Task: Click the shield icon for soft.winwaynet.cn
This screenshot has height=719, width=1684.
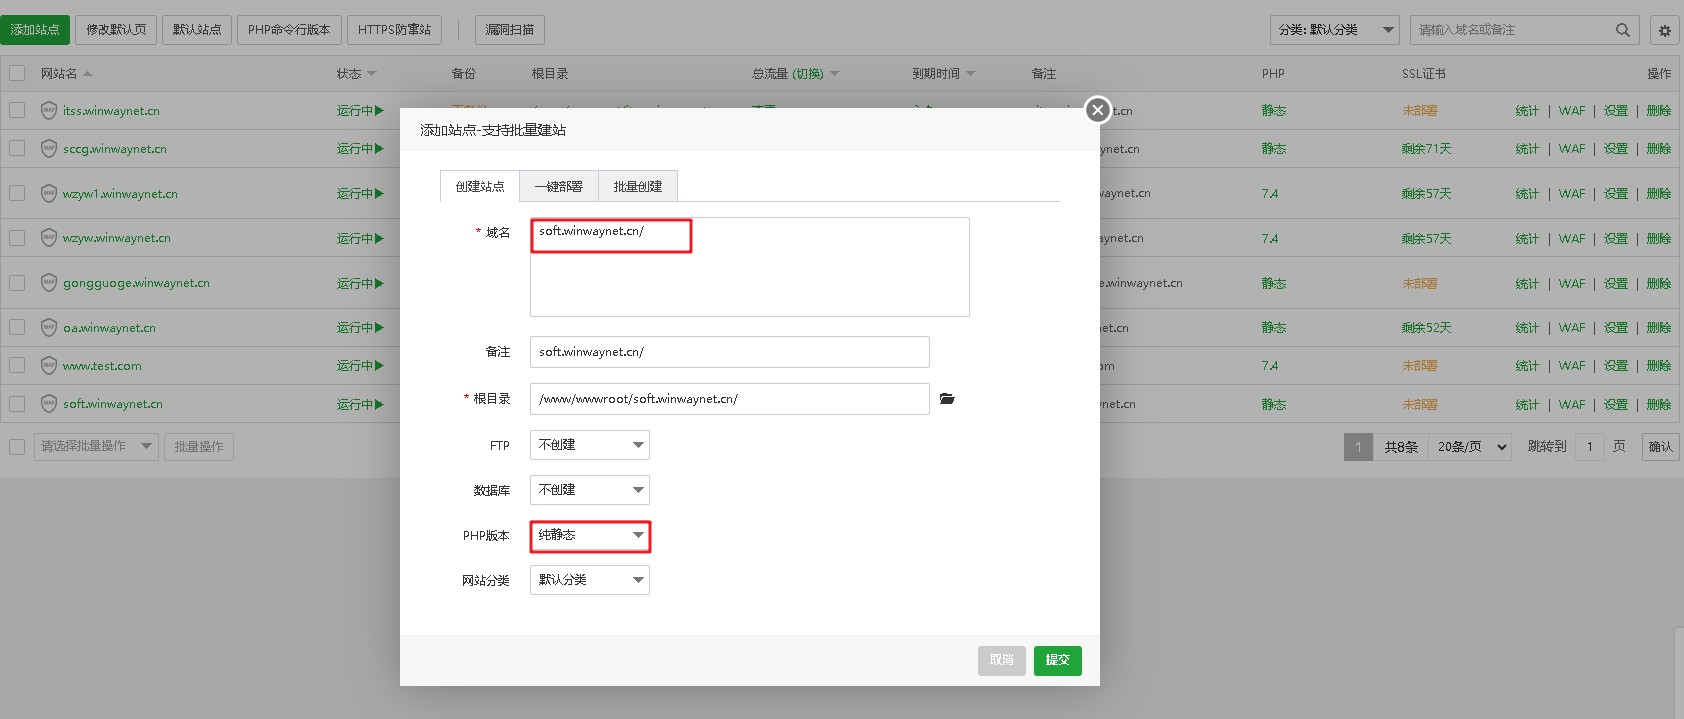Action: pyautogui.click(x=48, y=404)
